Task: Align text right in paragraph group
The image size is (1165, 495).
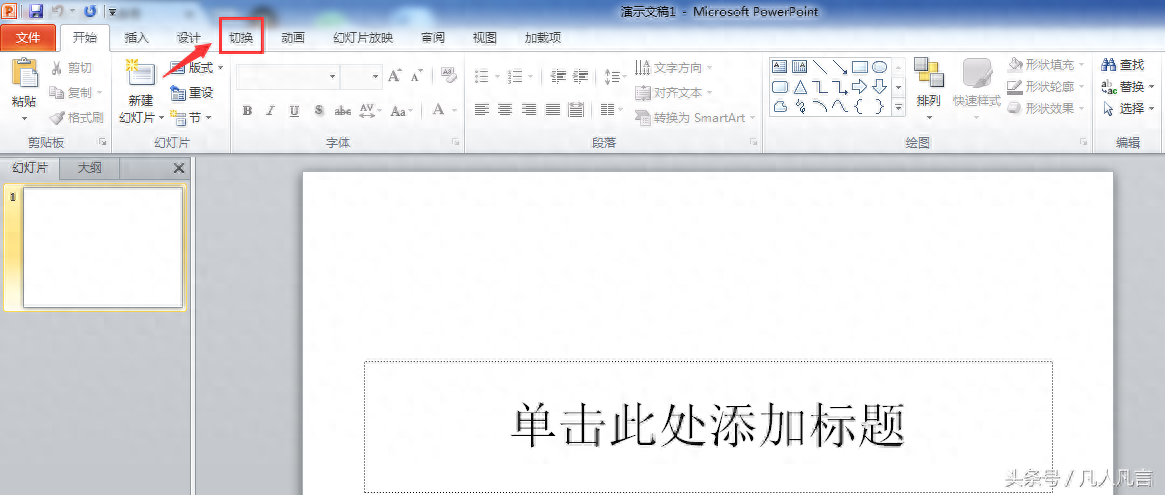Action: 529,110
